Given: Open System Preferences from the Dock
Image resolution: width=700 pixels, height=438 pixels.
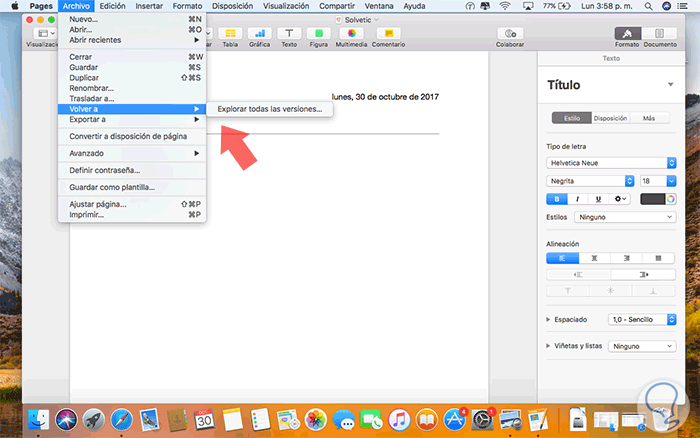Looking at the screenshot, I should point(482,420).
